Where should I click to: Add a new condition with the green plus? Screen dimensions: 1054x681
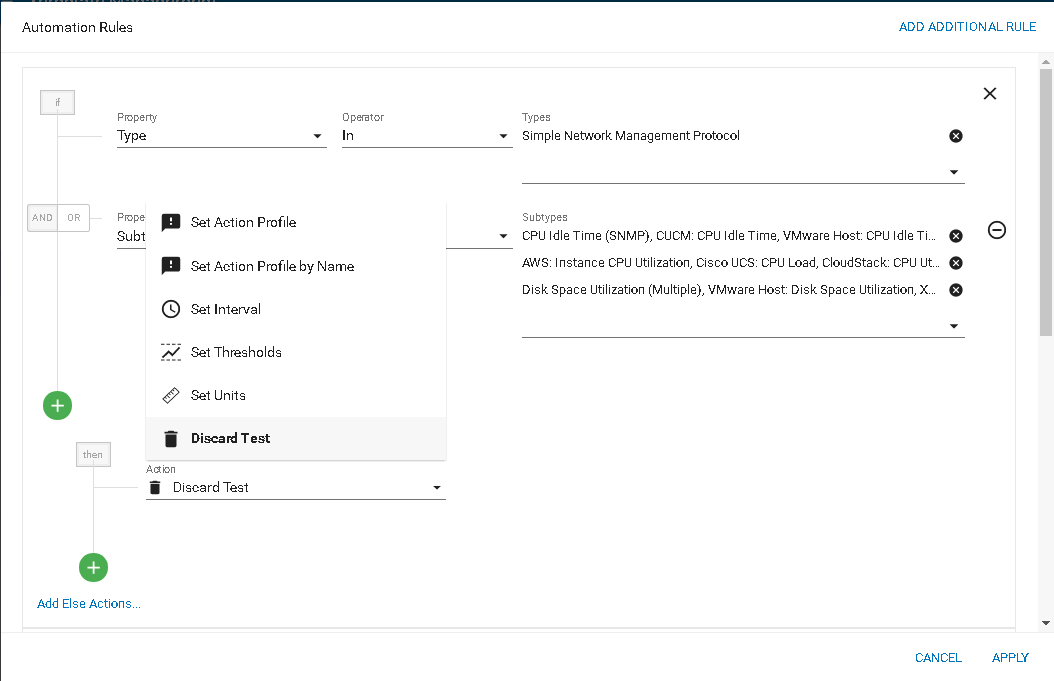tap(58, 405)
